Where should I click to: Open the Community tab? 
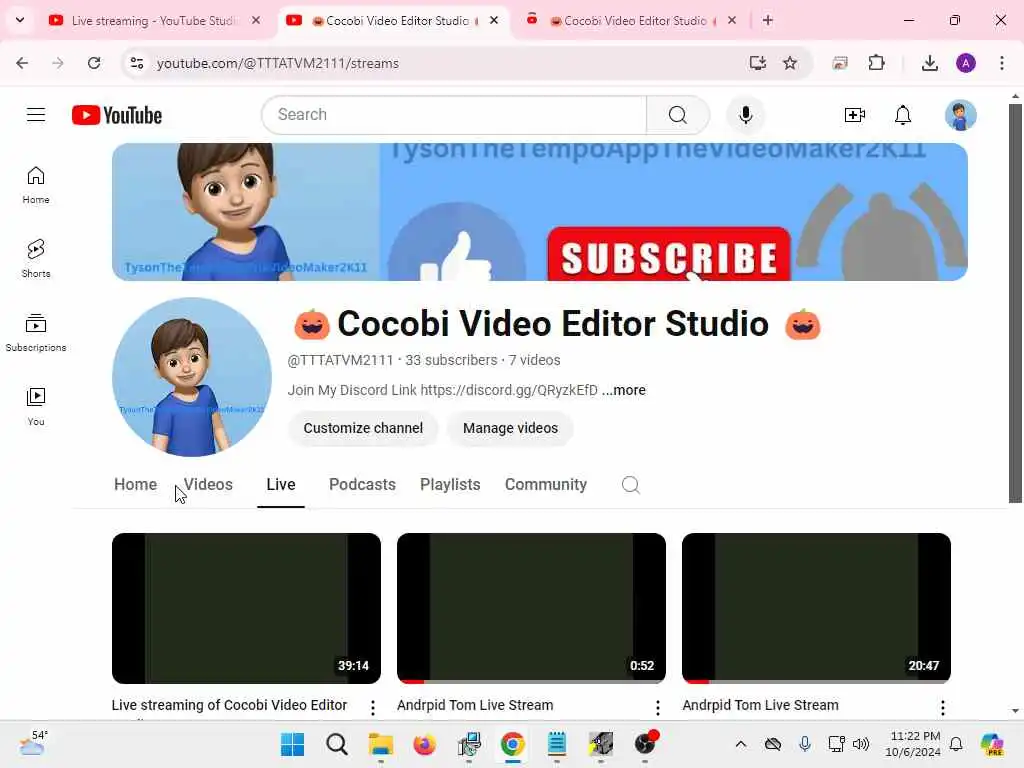click(x=546, y=485)
